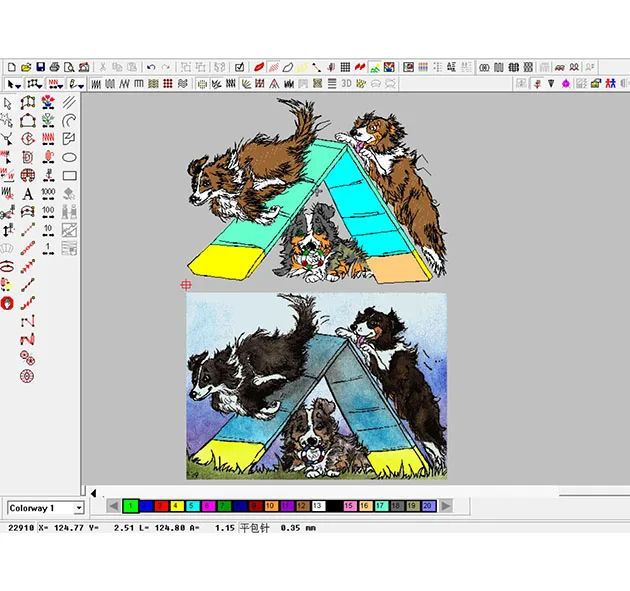
Task: Toggle the checkmark box in top toolbar
Action: tap(239, 67)
